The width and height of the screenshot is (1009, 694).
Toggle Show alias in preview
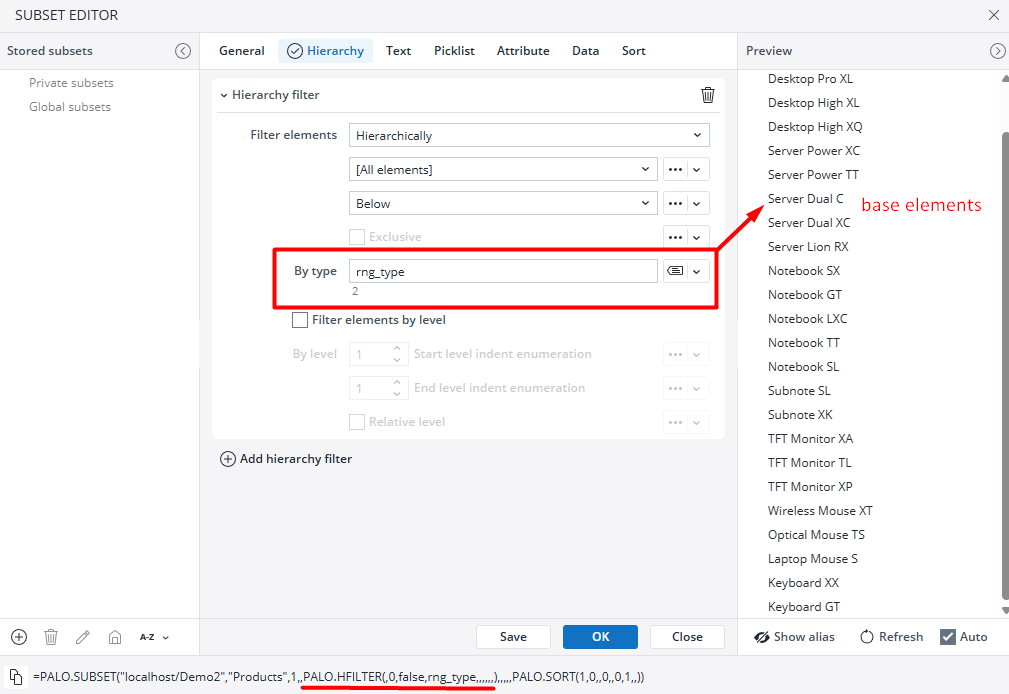tap(762, 637)
